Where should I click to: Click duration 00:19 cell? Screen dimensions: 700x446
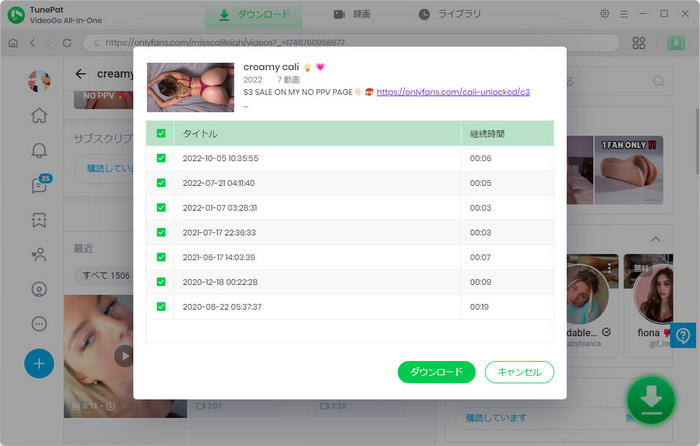pos(507,307)
